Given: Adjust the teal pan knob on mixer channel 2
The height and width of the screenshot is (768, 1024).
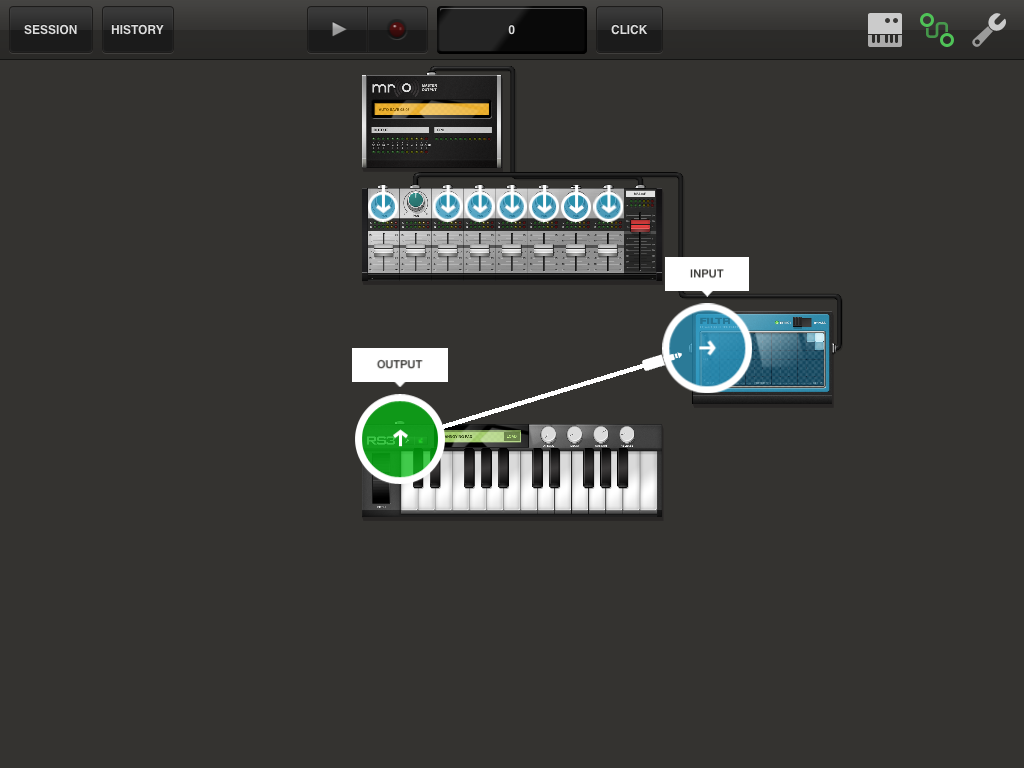Looking at the screenshot, I should tap(415, 202).
